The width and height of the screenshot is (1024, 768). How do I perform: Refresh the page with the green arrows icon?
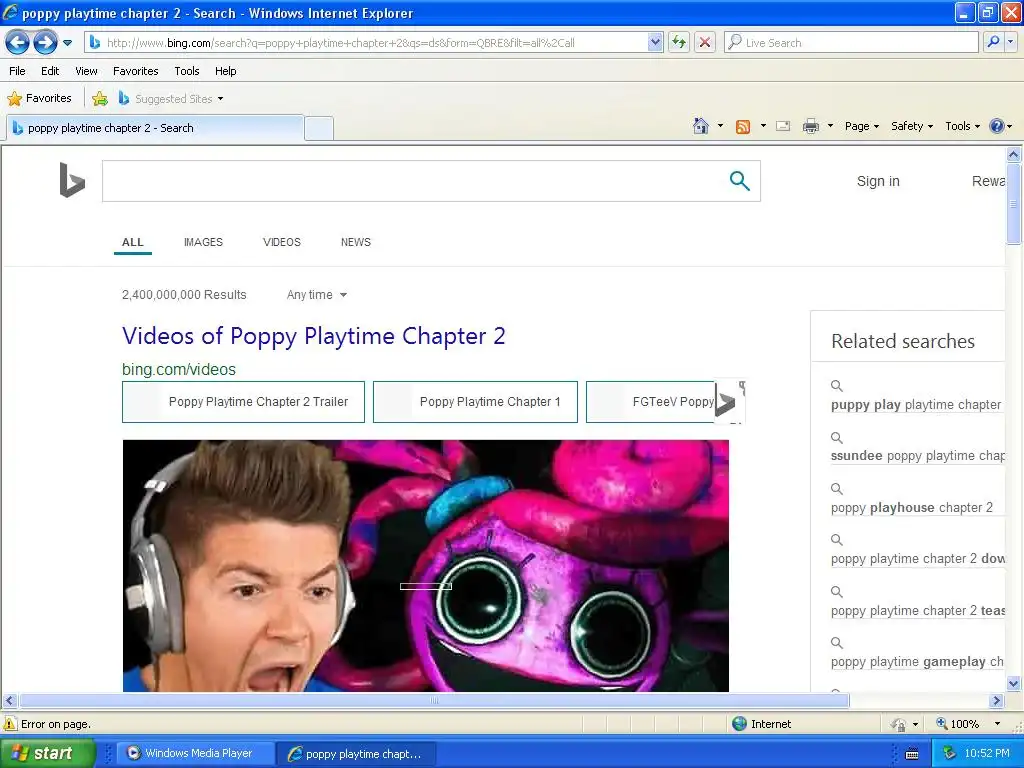679,43
